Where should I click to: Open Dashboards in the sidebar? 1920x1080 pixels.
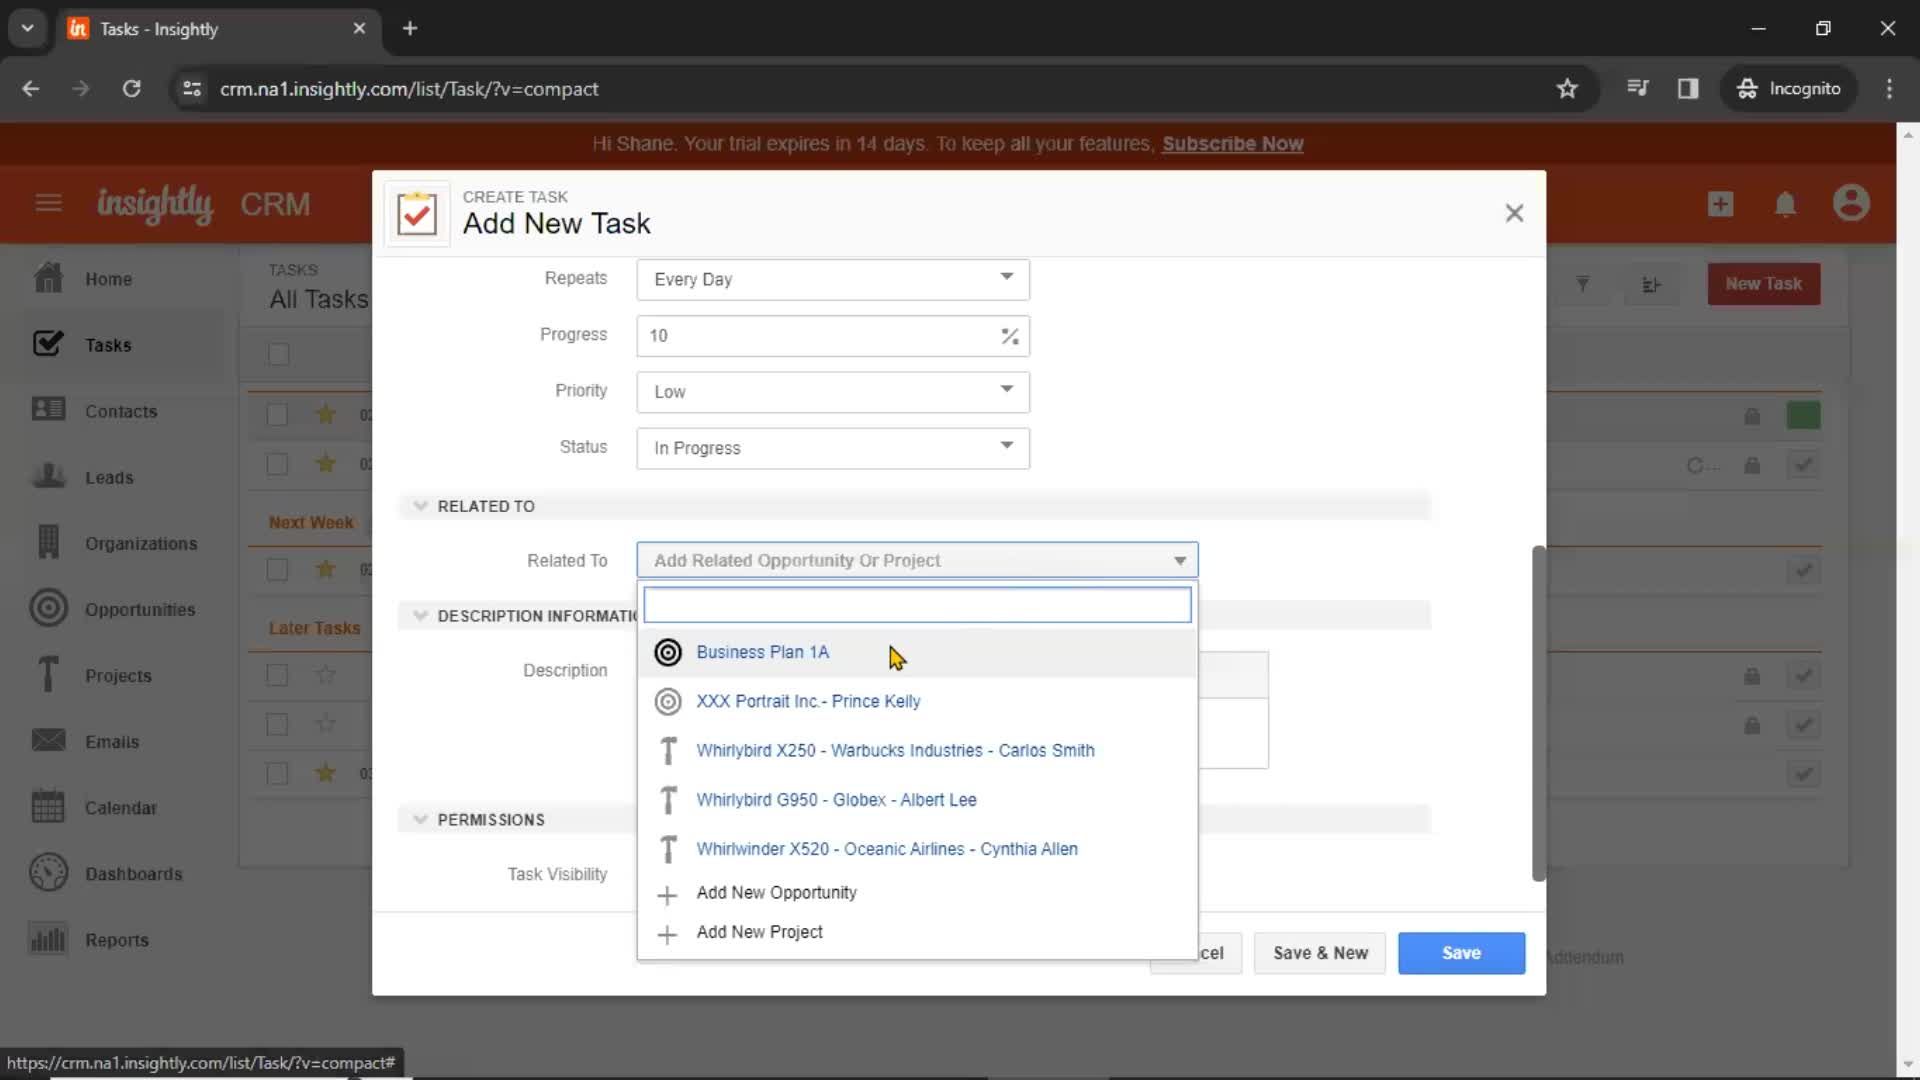point(106,873)
